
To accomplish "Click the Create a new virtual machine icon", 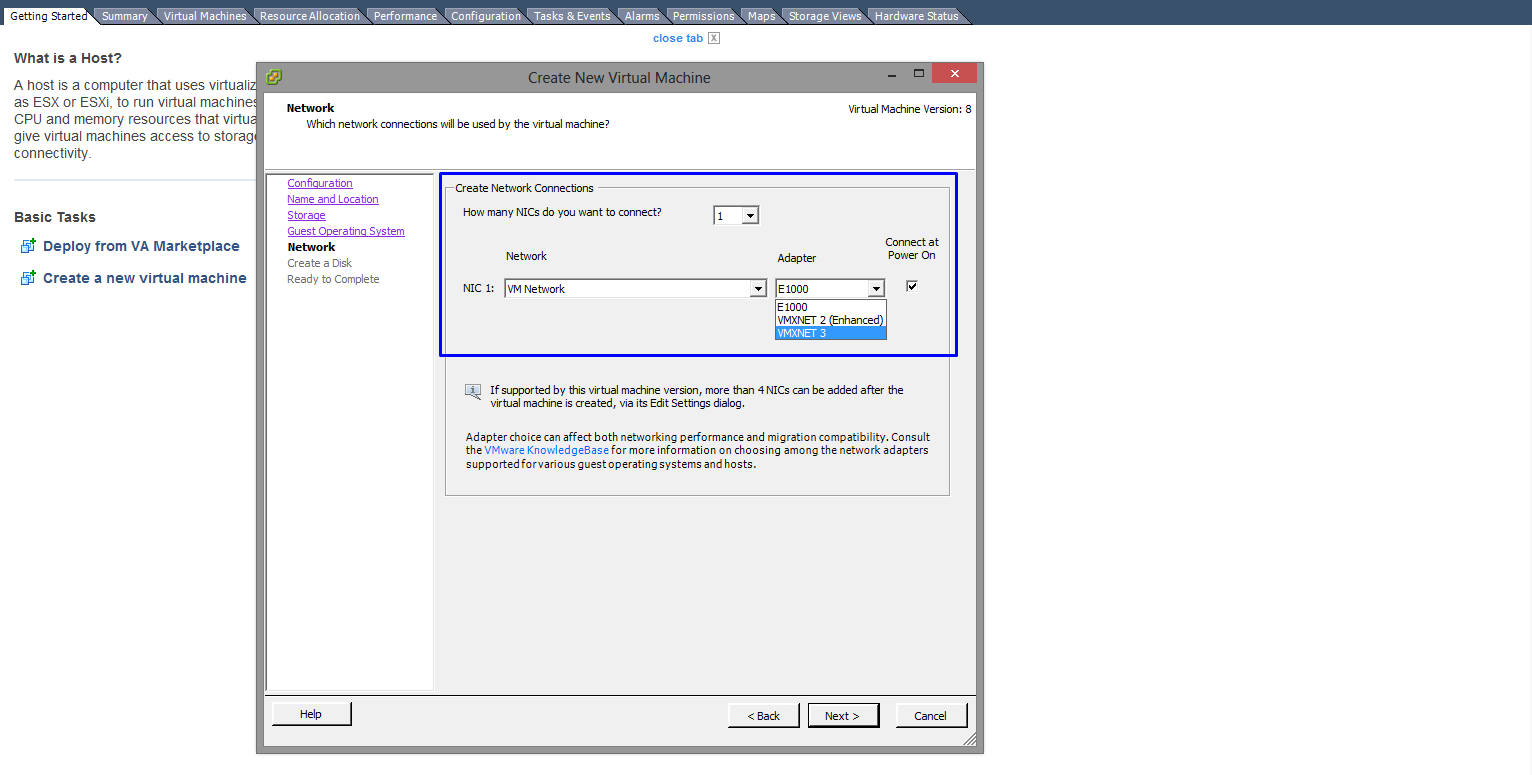I will click(28, 278).
